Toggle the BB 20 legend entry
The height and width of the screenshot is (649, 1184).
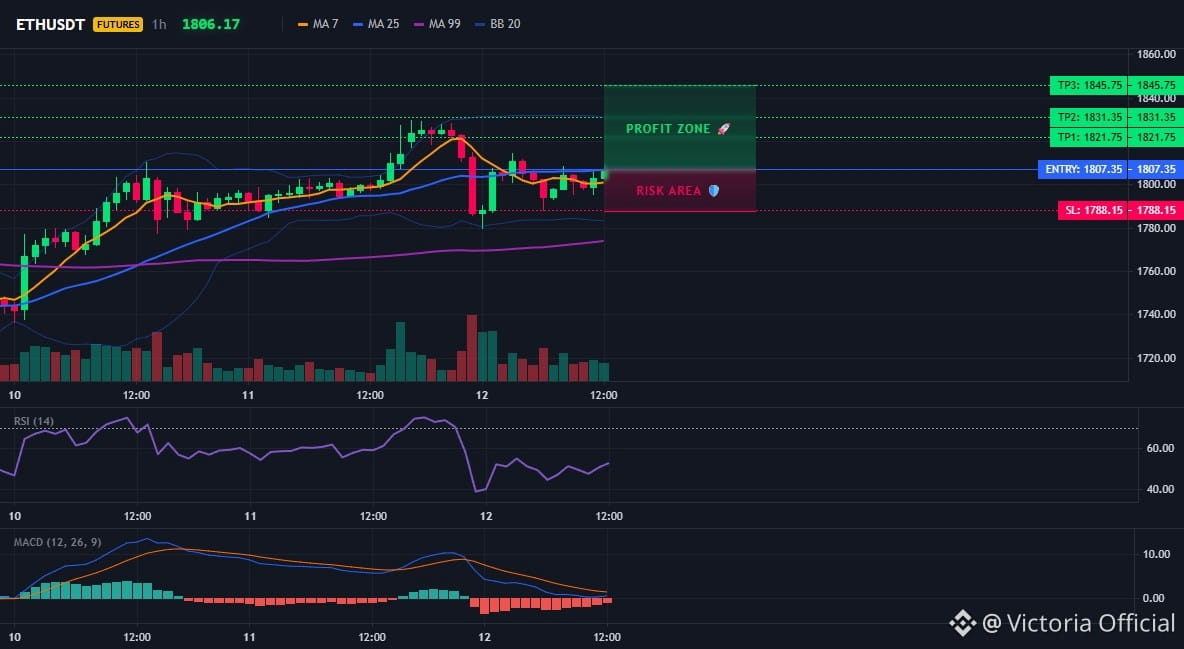click(x=498, y=24)
